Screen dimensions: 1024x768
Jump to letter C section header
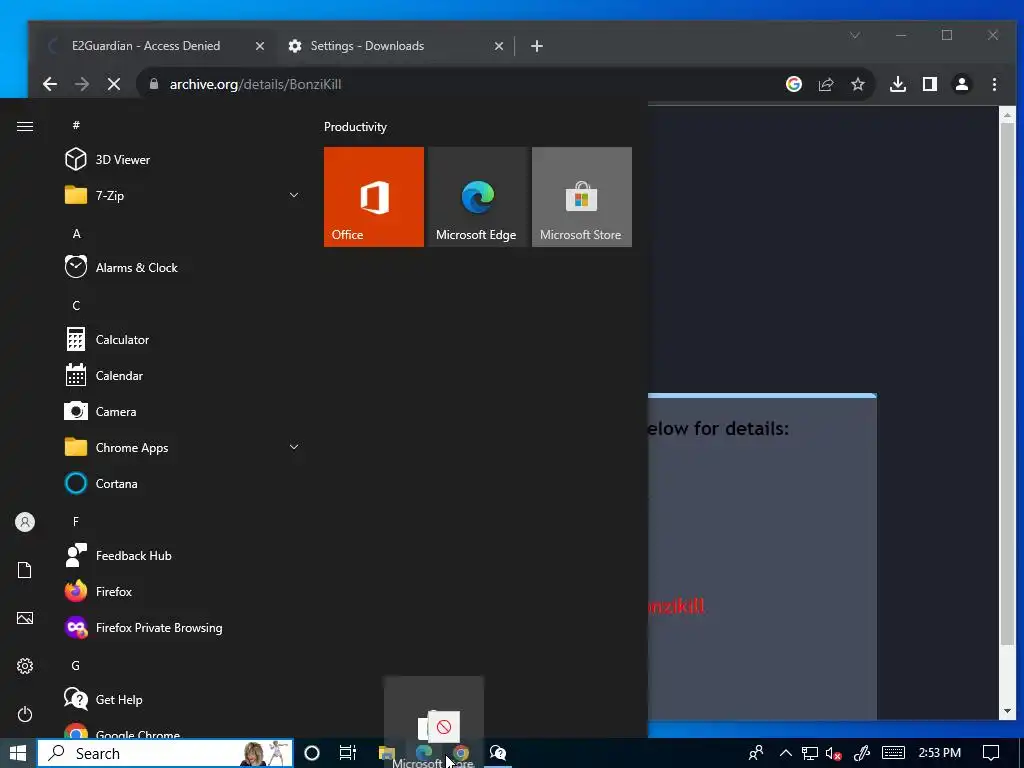(x=76, y=306)
